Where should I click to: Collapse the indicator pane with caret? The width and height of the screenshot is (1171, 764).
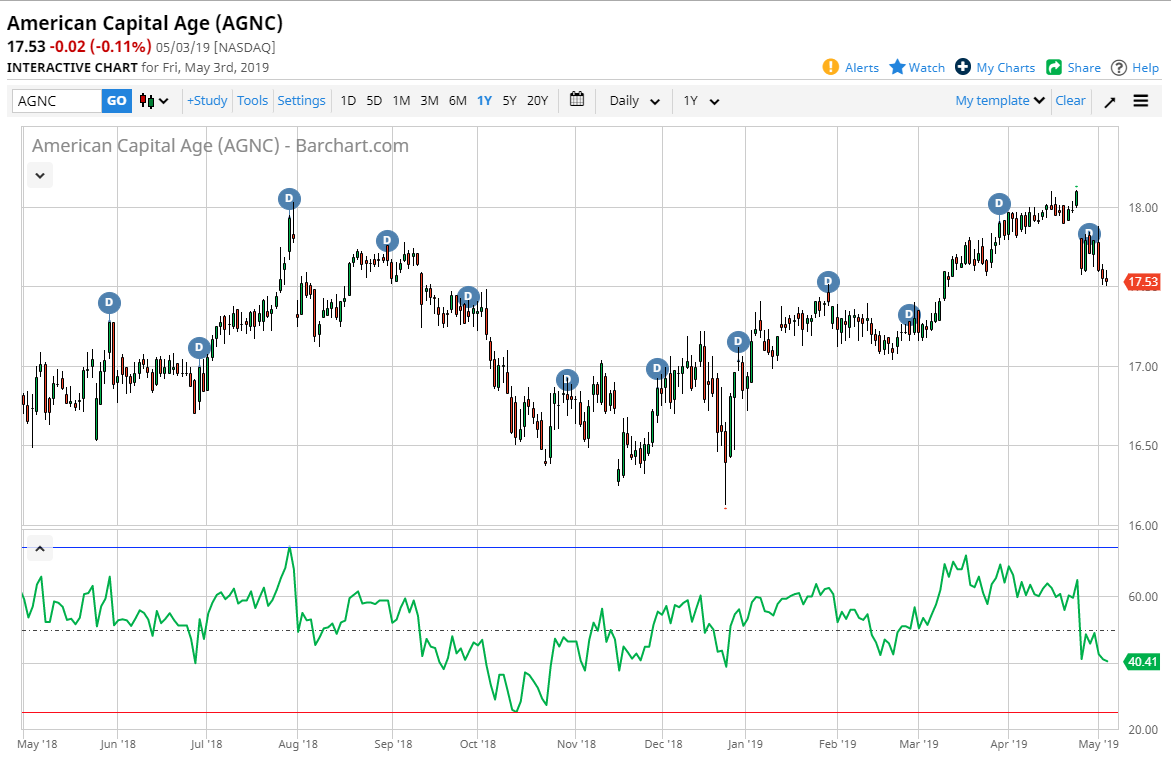[40, 549]
